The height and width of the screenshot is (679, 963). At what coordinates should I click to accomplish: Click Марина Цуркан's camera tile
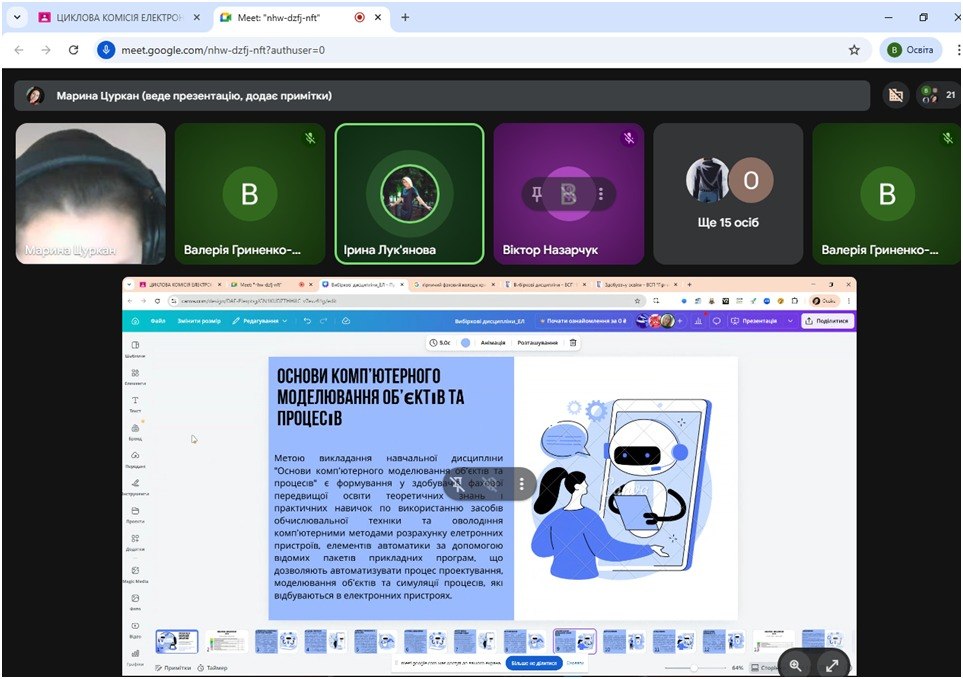tap(91, 193)
